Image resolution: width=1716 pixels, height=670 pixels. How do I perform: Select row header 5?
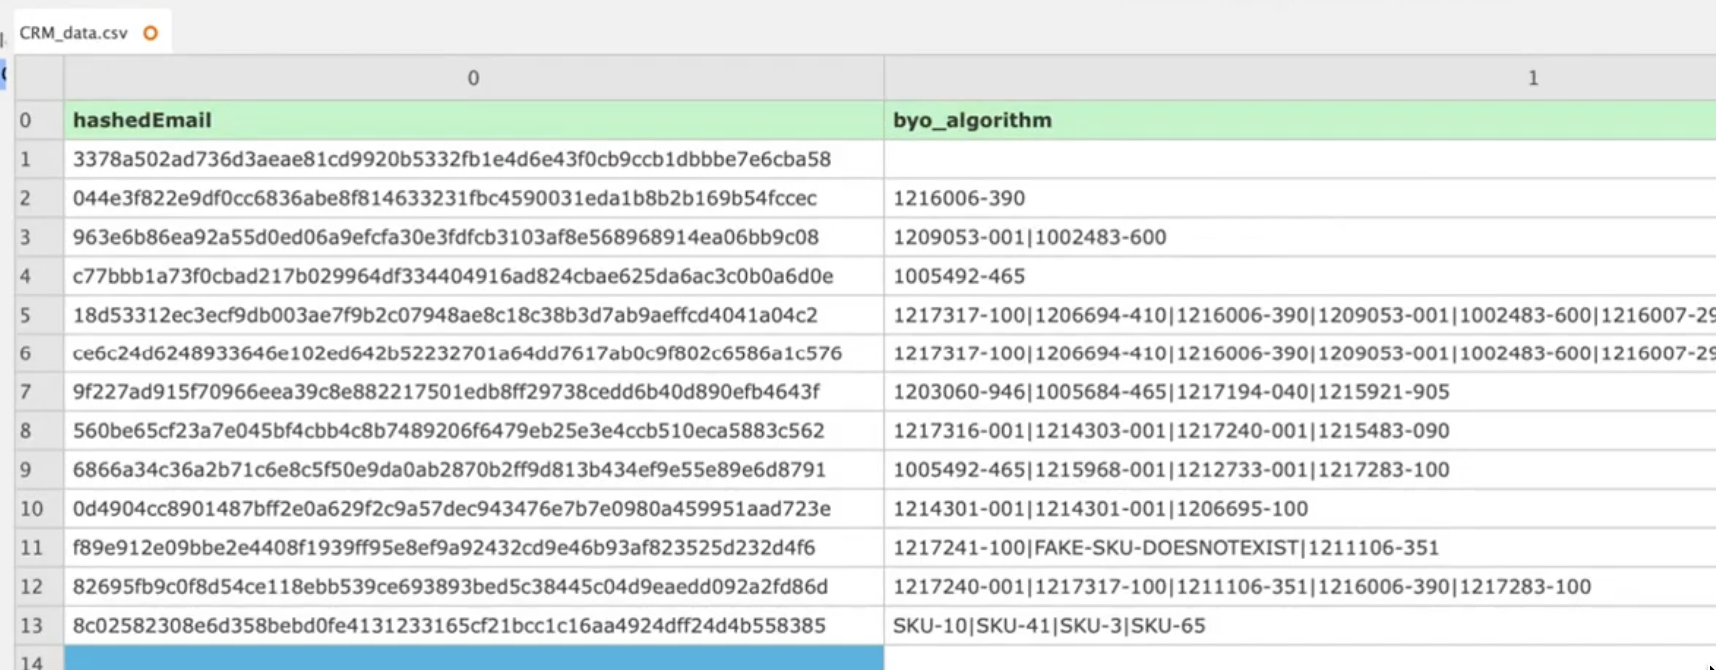(39, 315)
